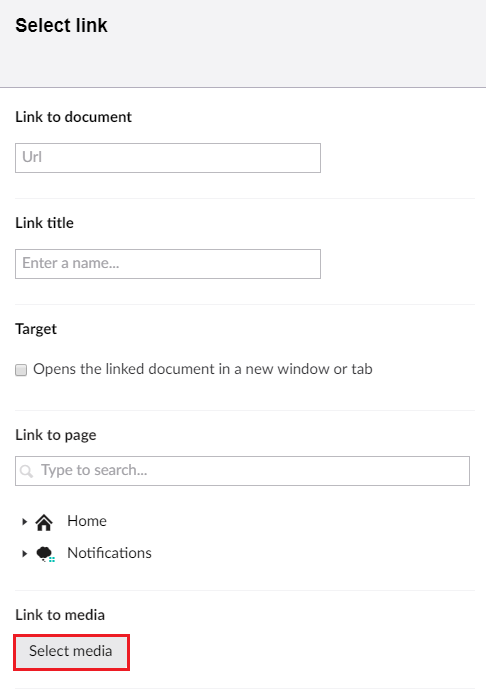
Task: Focus the 'Enter a name...' link title field
Action: click(168, 263)
